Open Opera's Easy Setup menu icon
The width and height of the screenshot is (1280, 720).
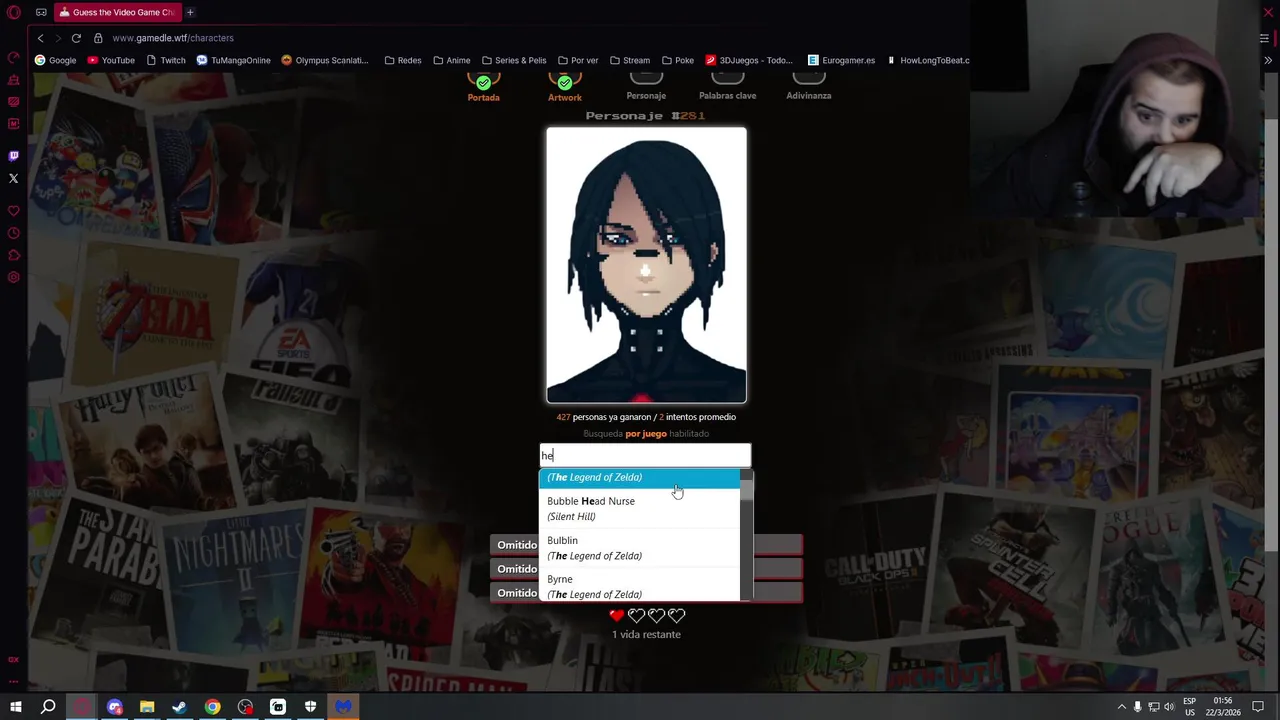point(1265,38)
